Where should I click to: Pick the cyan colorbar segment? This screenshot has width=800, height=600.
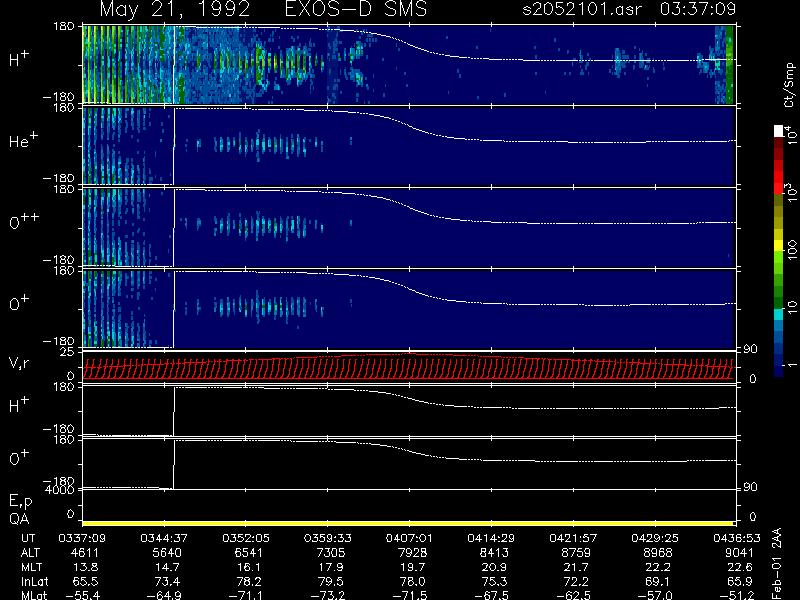pyautogui.click(x=779, y=314)
